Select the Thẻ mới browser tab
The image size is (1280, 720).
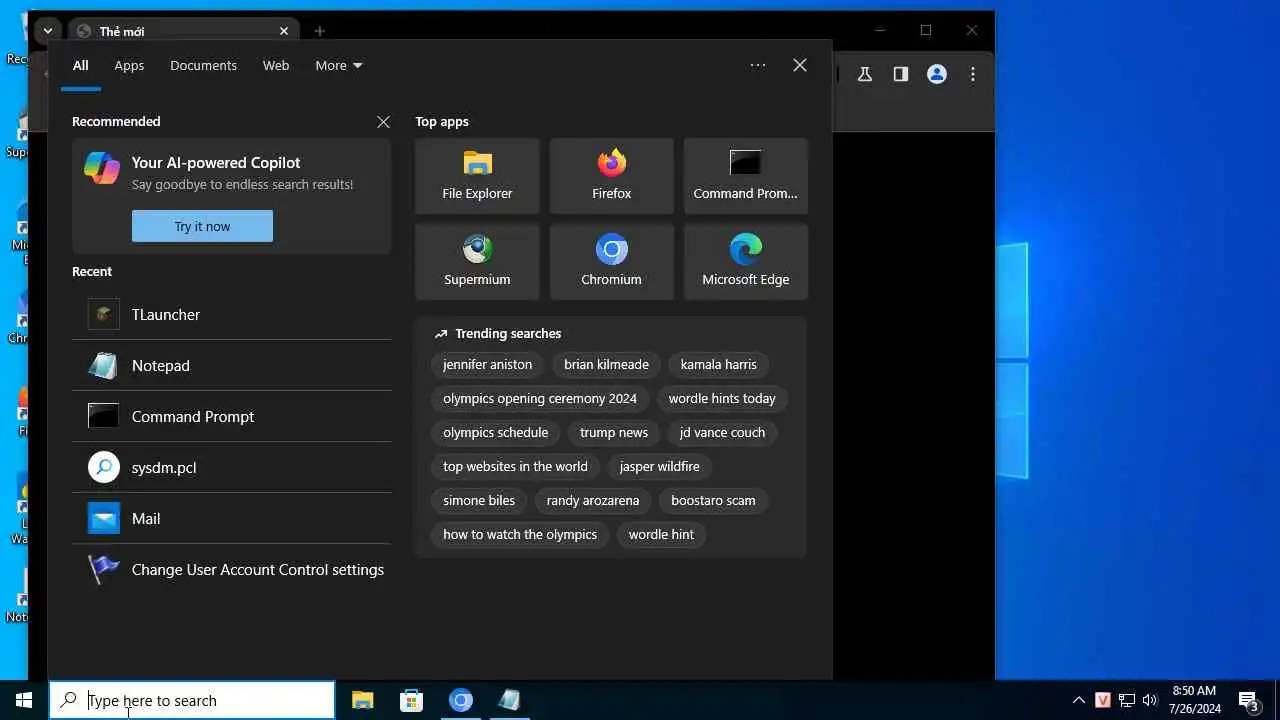tap(182, 31)
